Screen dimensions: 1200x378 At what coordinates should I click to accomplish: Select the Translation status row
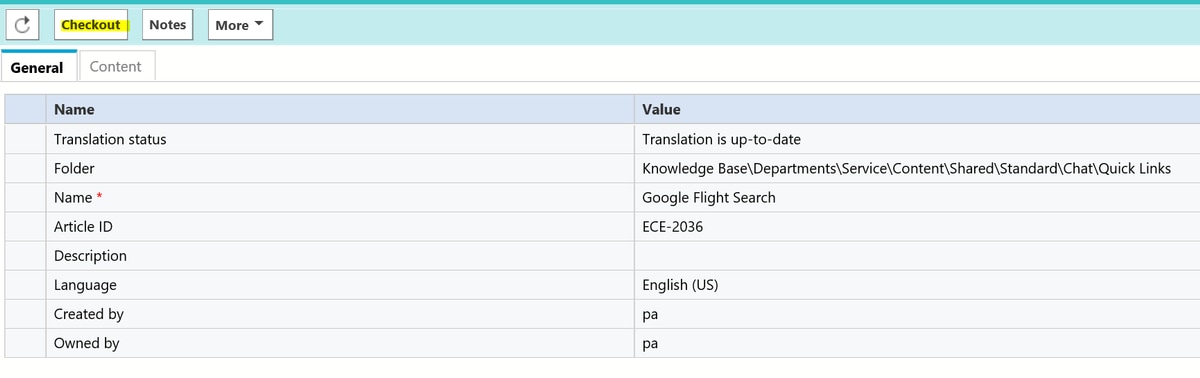click(x=600, y=139)
